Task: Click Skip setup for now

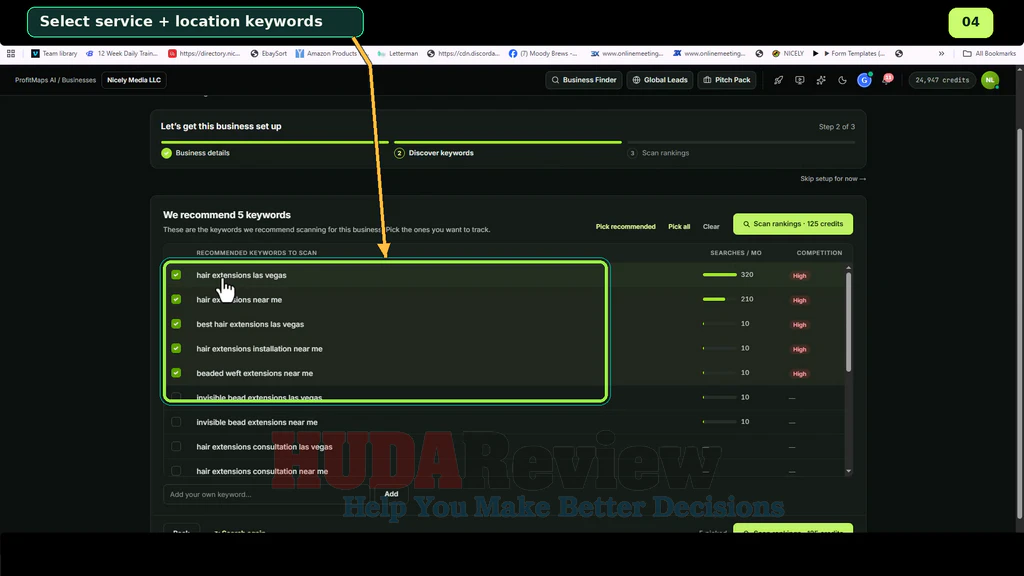Action: [x=833, y=179]
